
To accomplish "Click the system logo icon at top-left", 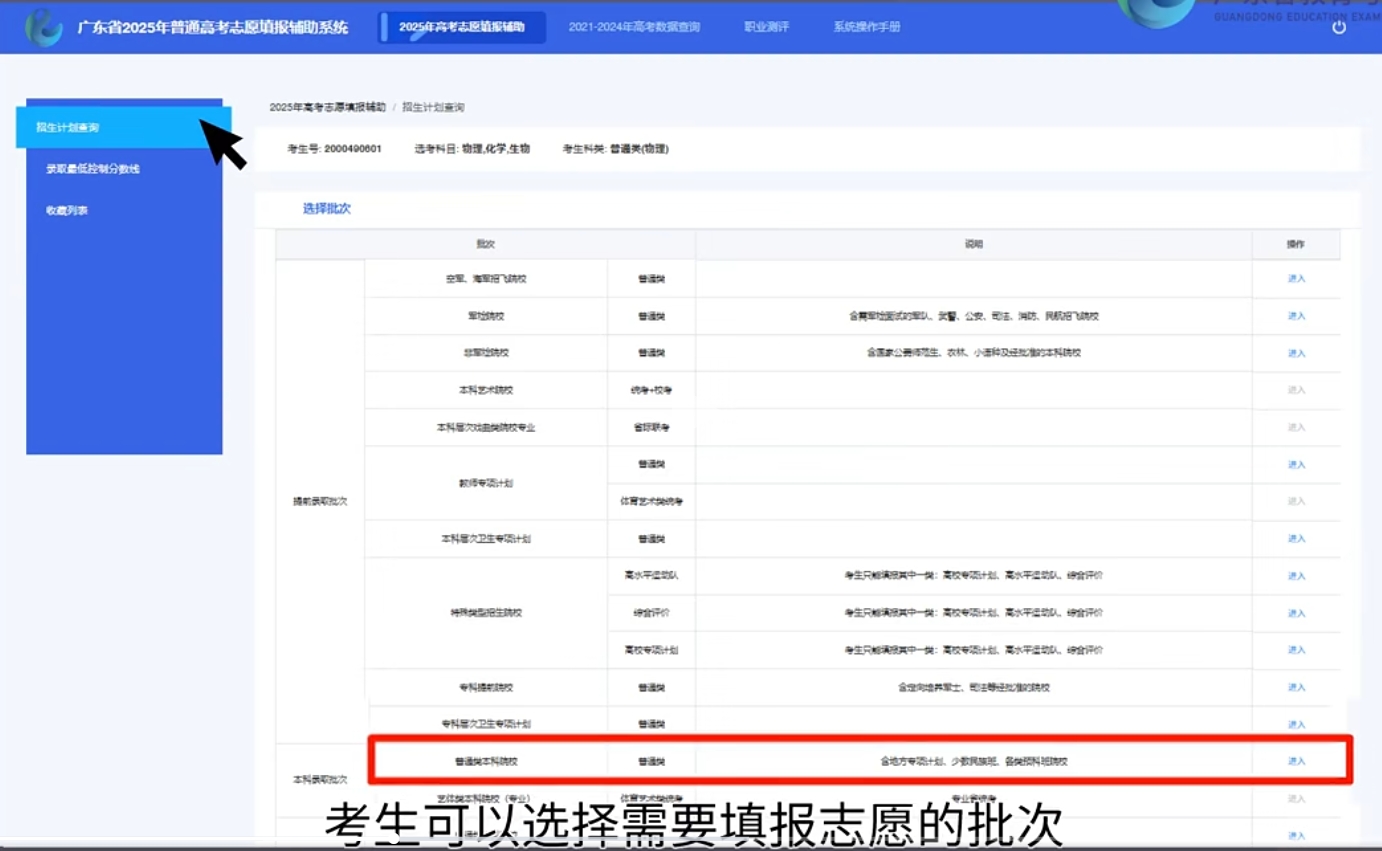I will pos(43,27).
